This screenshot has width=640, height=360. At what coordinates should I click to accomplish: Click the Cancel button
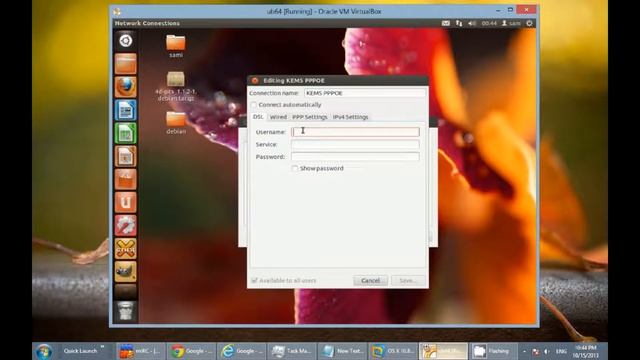370,280
